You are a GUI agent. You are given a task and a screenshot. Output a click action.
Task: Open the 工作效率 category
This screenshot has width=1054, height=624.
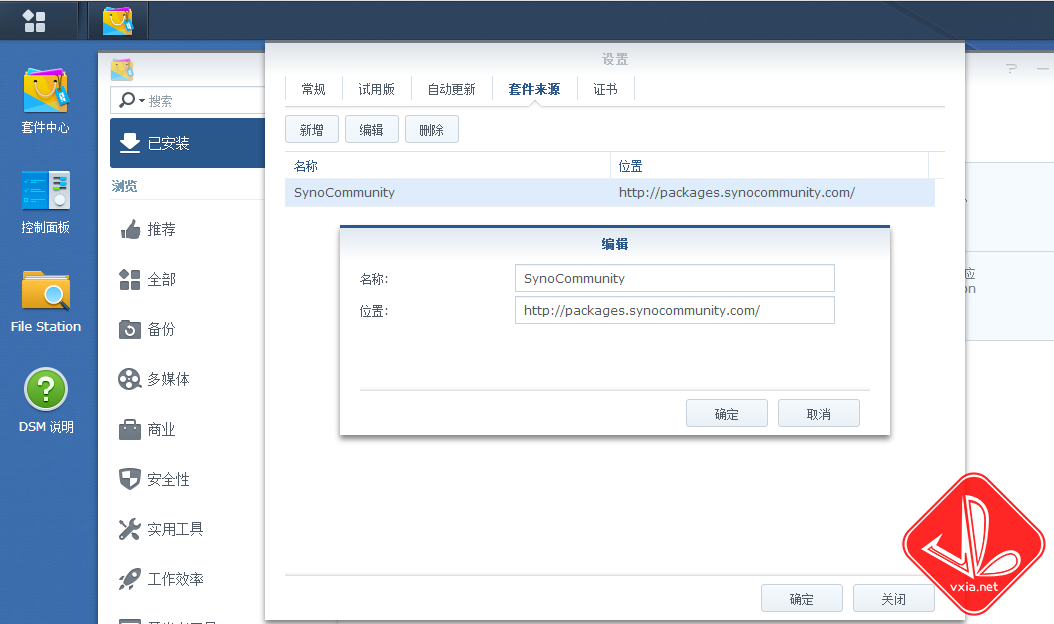(188, 579)
